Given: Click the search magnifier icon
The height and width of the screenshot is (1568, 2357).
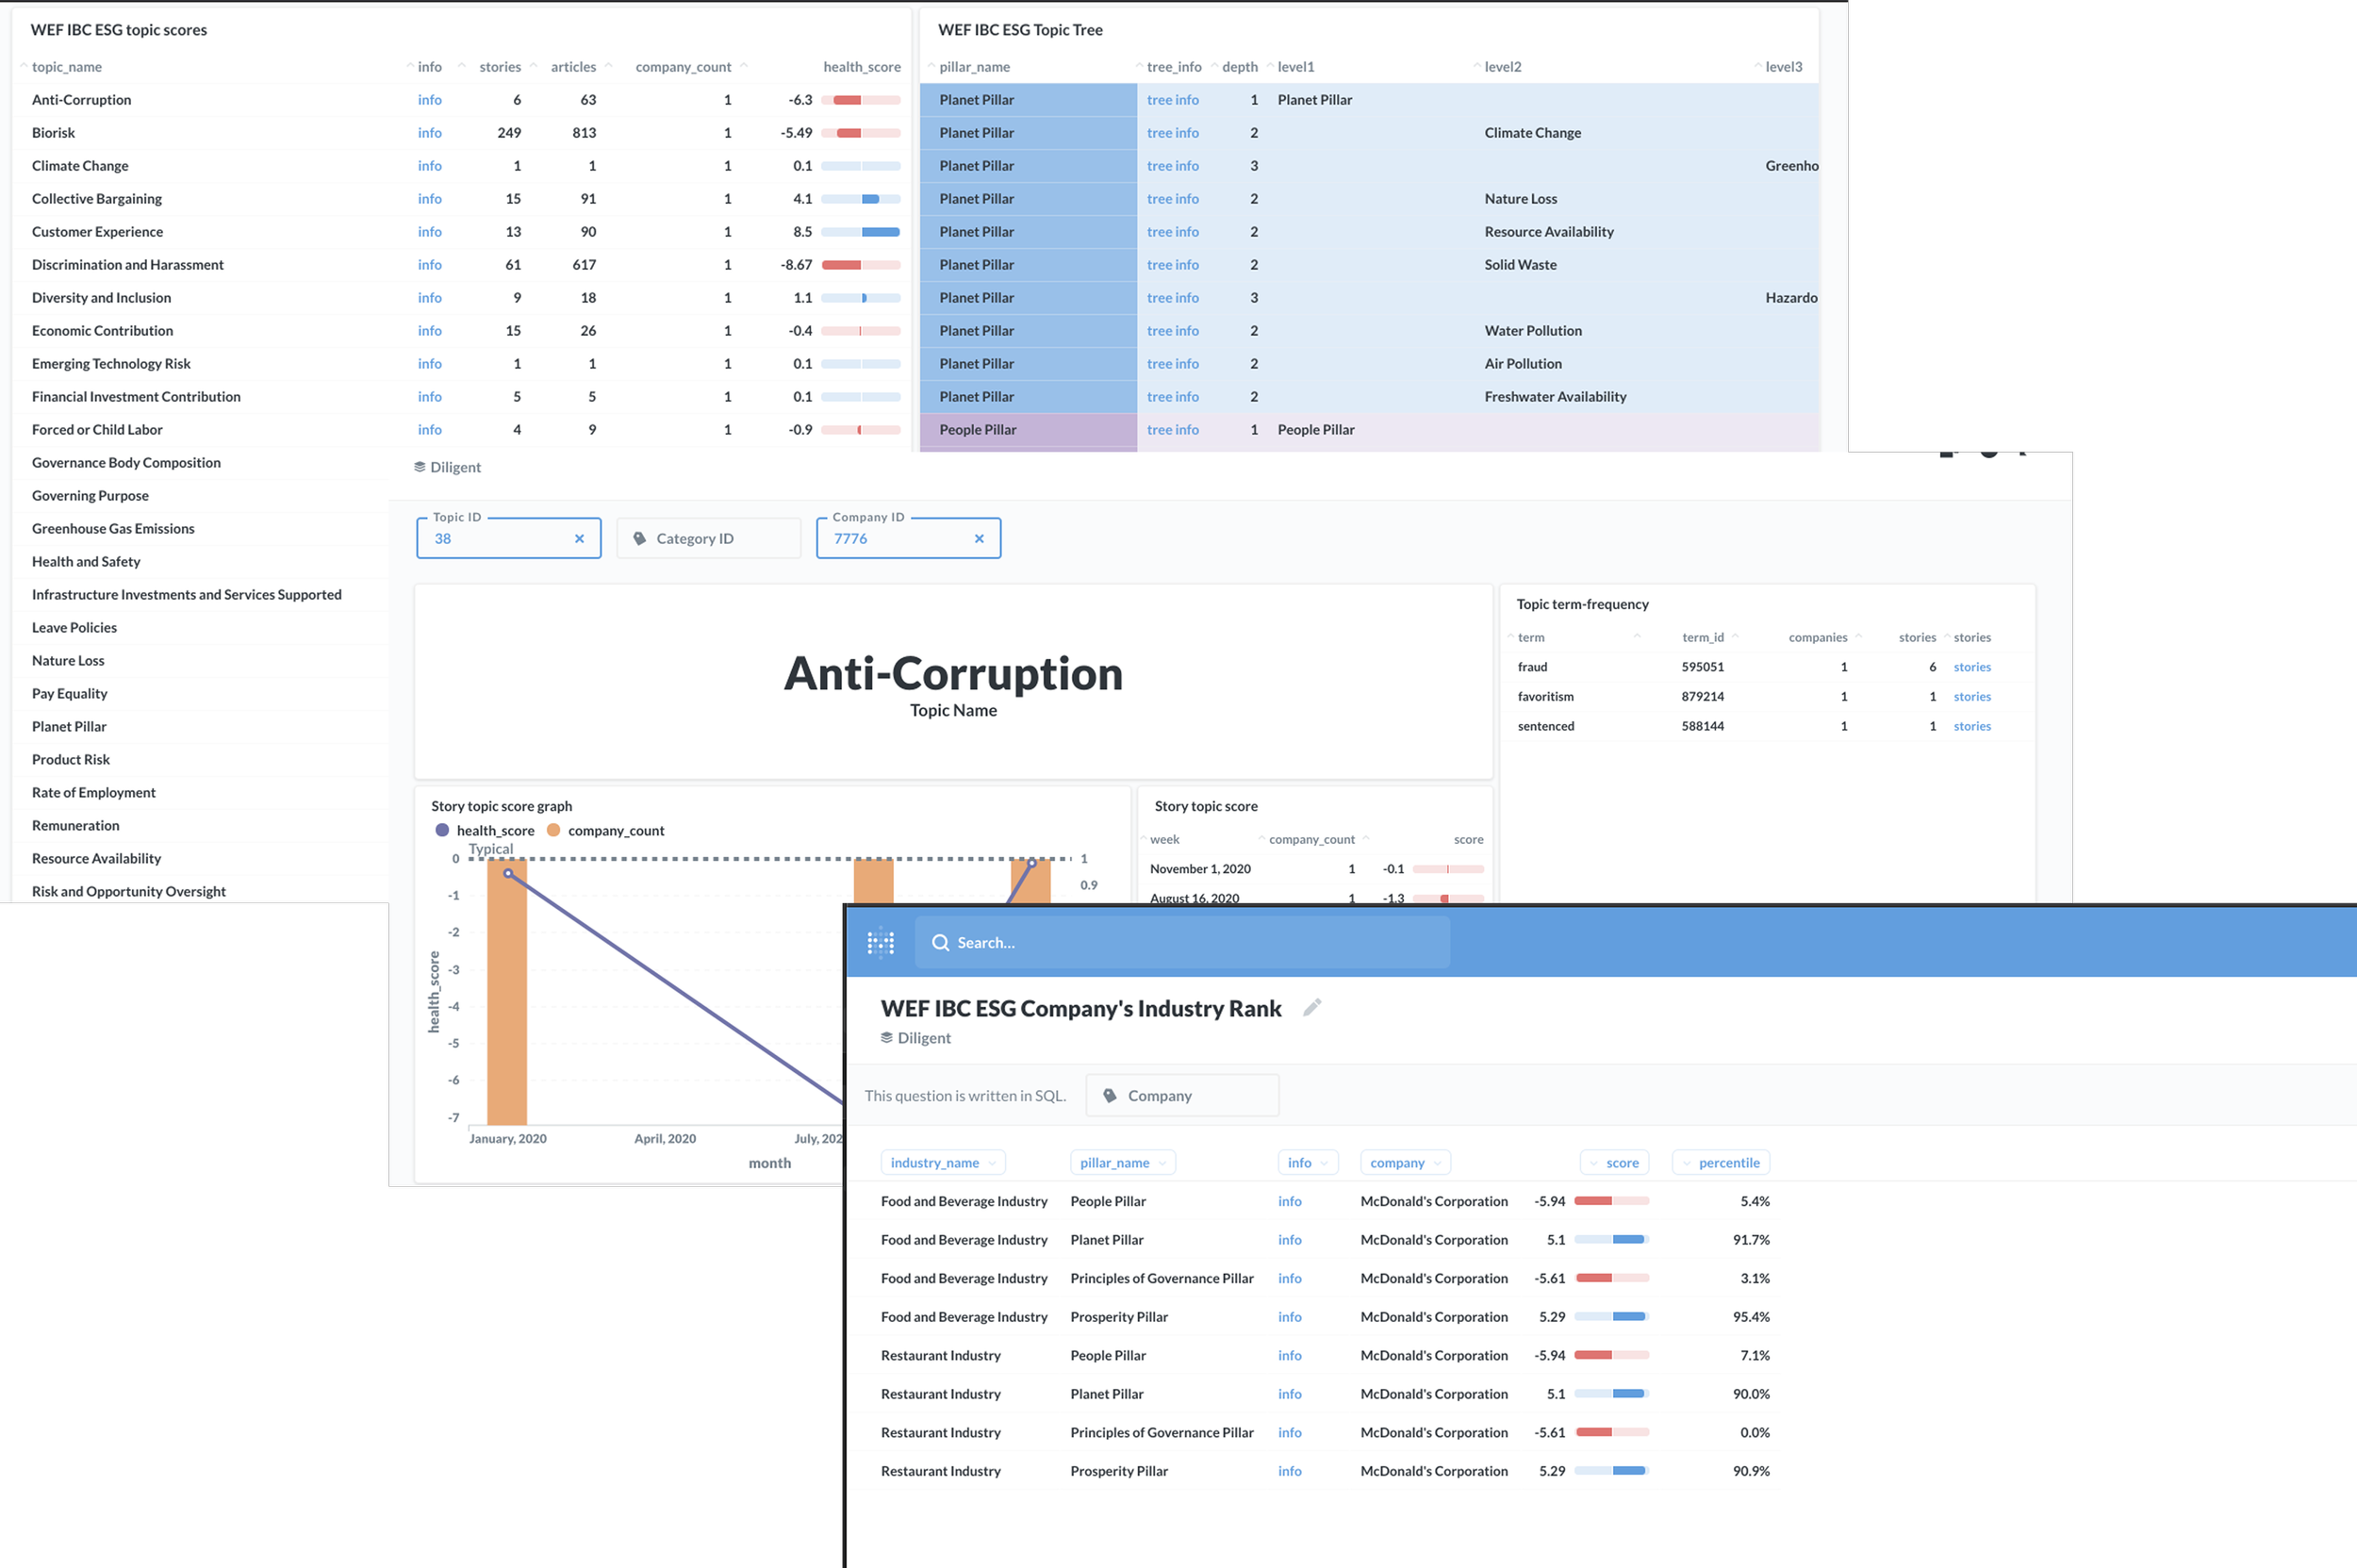Looking at the screenshot, I should [940, 942].
